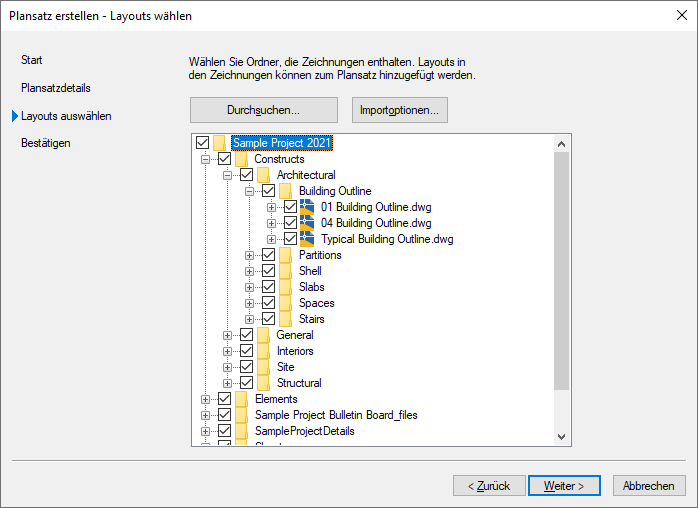This screenshot has width=698, height=508.
Task: Click the SampleProjectDetails folder icon
Action: (x=241, y=431)
